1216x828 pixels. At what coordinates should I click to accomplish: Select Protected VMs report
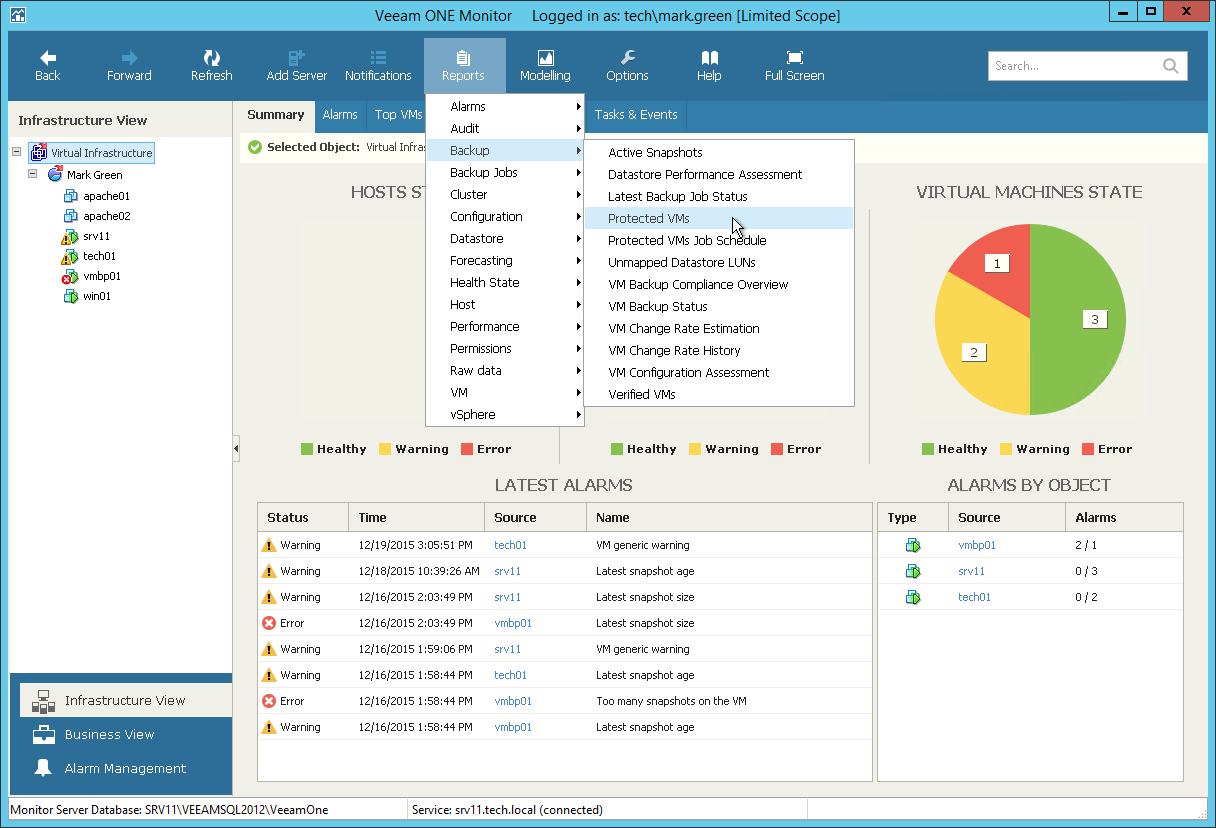click(x=719, y=219)
